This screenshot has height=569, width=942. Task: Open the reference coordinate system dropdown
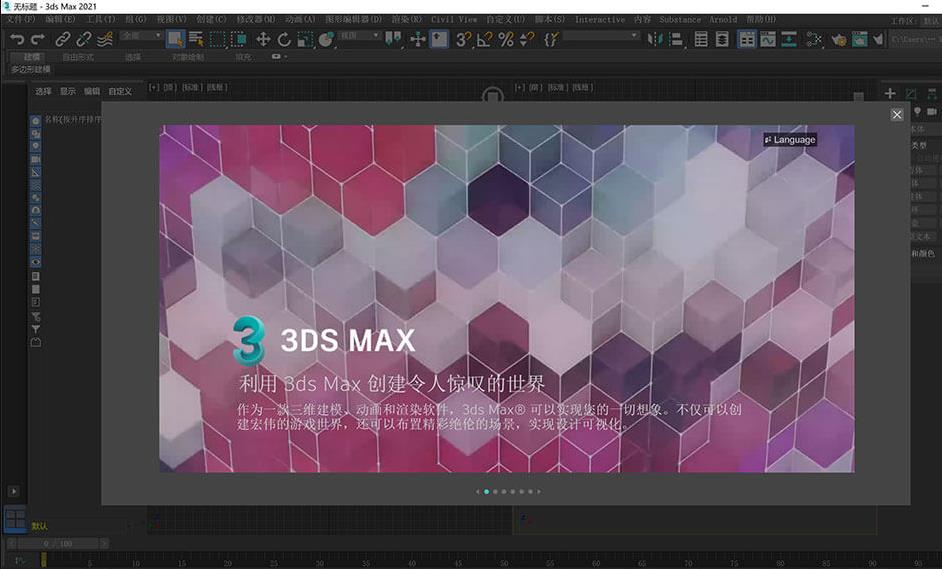(x=360, y=36)
